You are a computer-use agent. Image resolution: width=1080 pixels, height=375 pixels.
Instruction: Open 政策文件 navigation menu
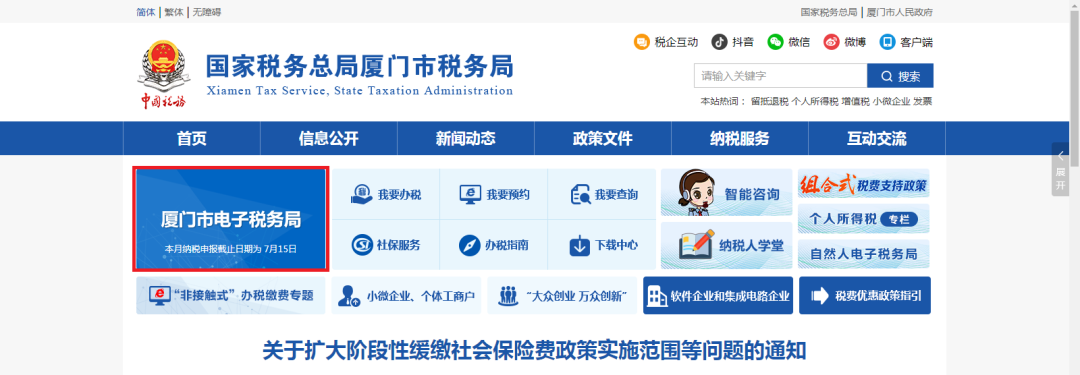tap(603, 139)
